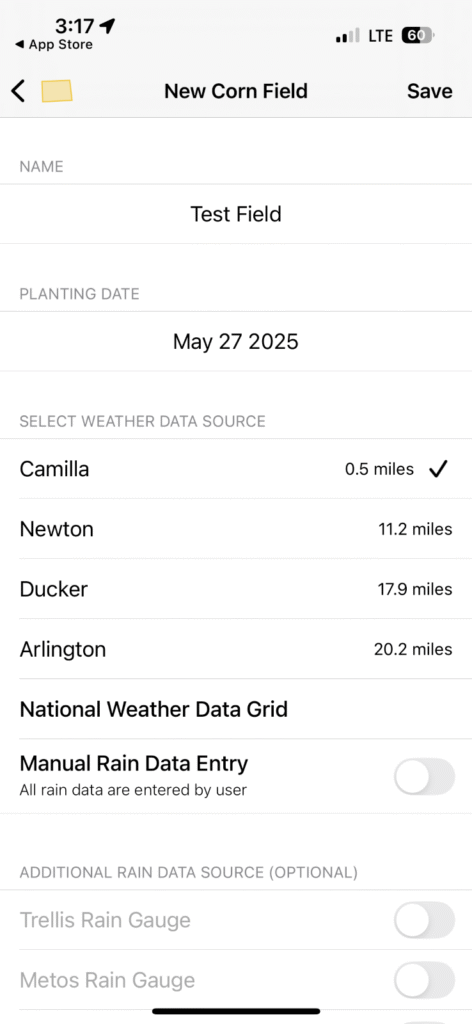Choose Ducker as weather data source
The image size is (472, 1024).
(236, 589)
